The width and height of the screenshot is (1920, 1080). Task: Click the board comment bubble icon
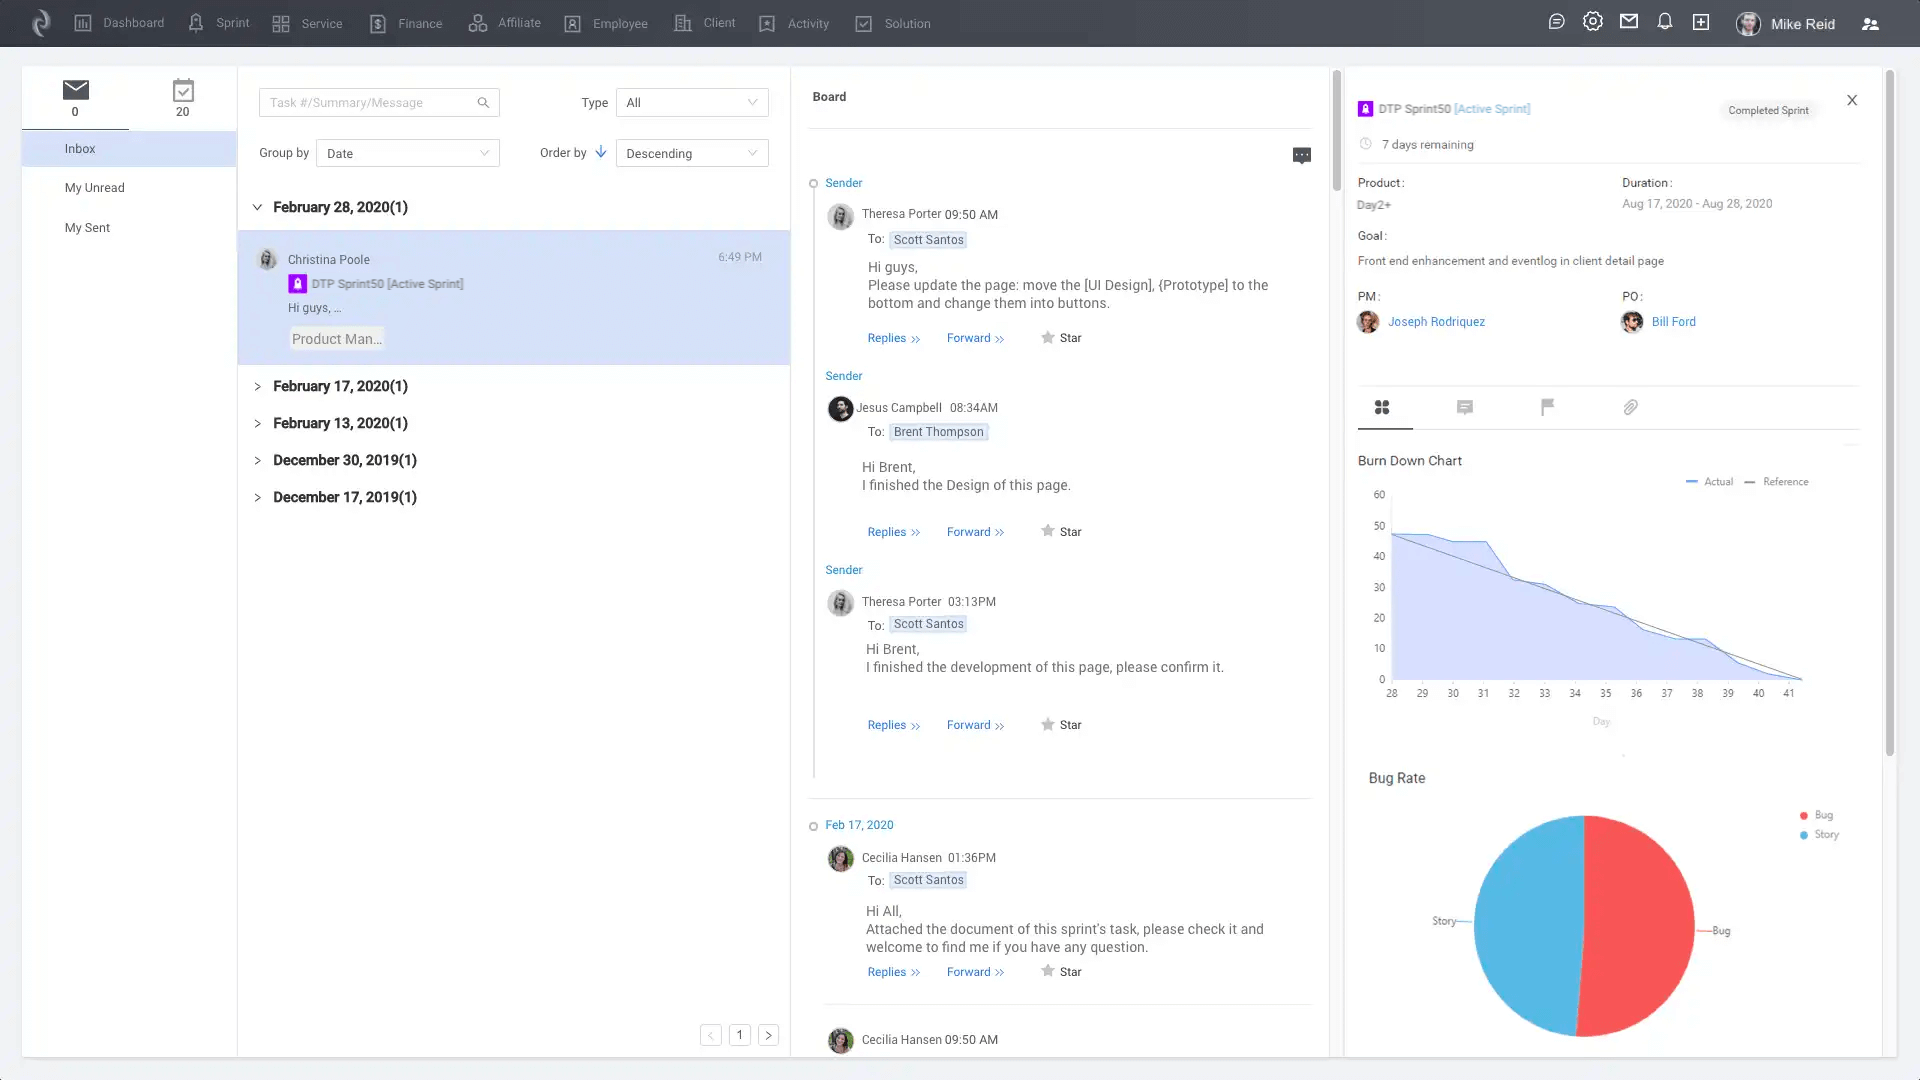coord(1301,155)
